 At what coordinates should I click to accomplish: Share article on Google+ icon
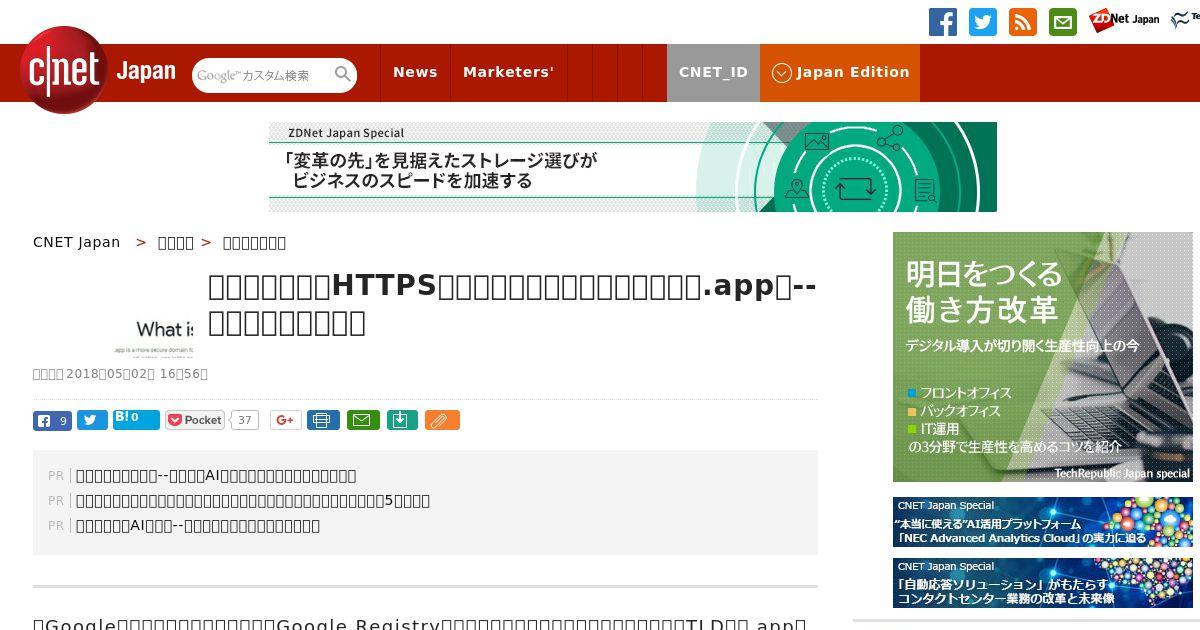pyautogui.click(x=286, y=420)
